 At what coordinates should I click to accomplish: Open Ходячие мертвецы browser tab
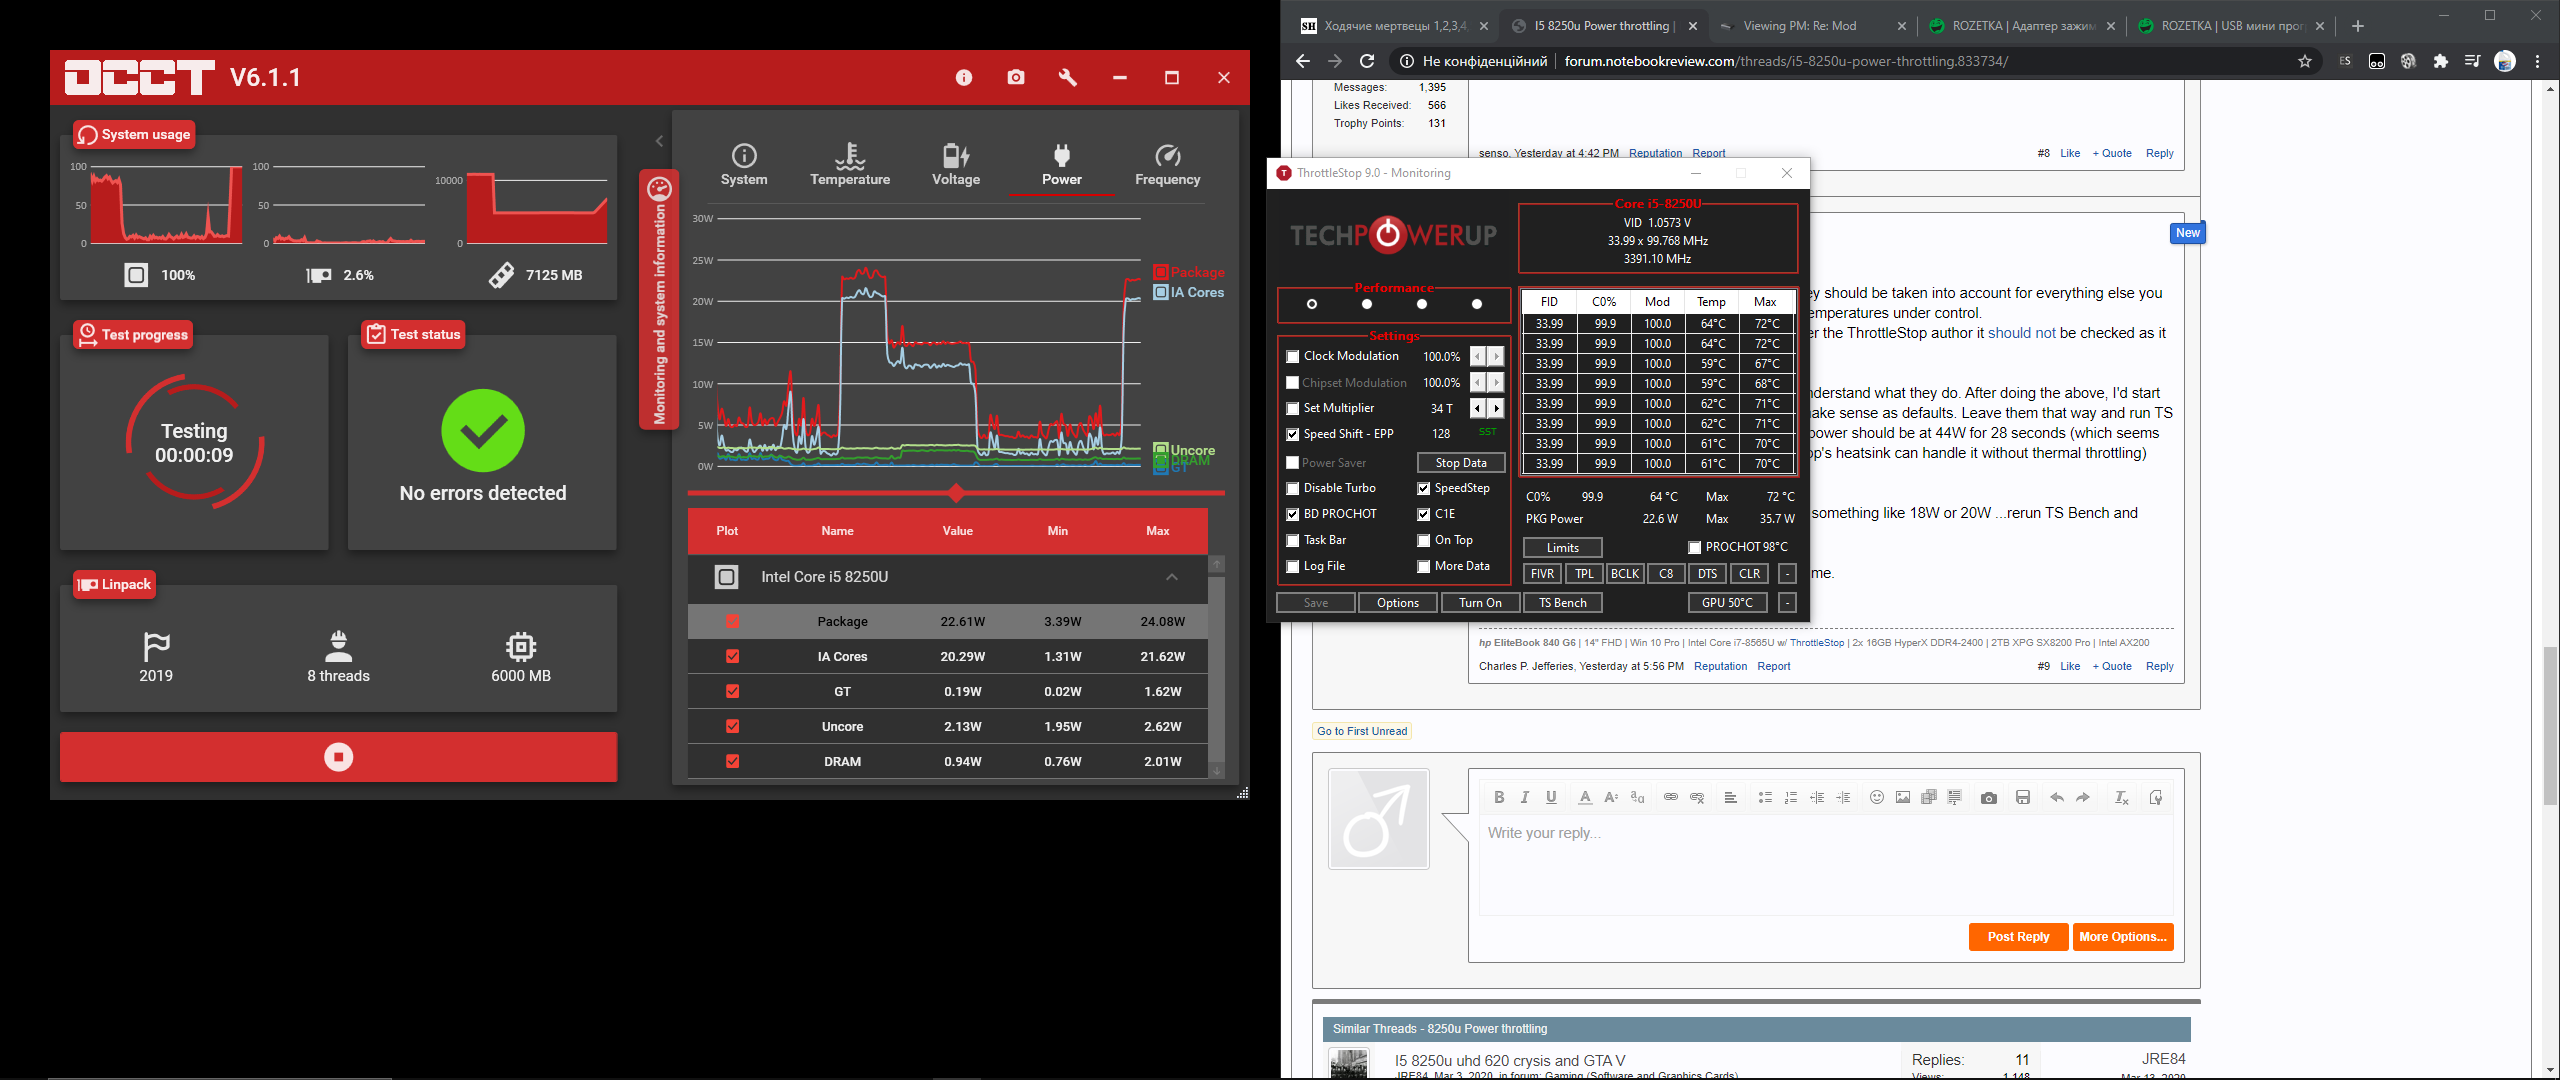1394,26
